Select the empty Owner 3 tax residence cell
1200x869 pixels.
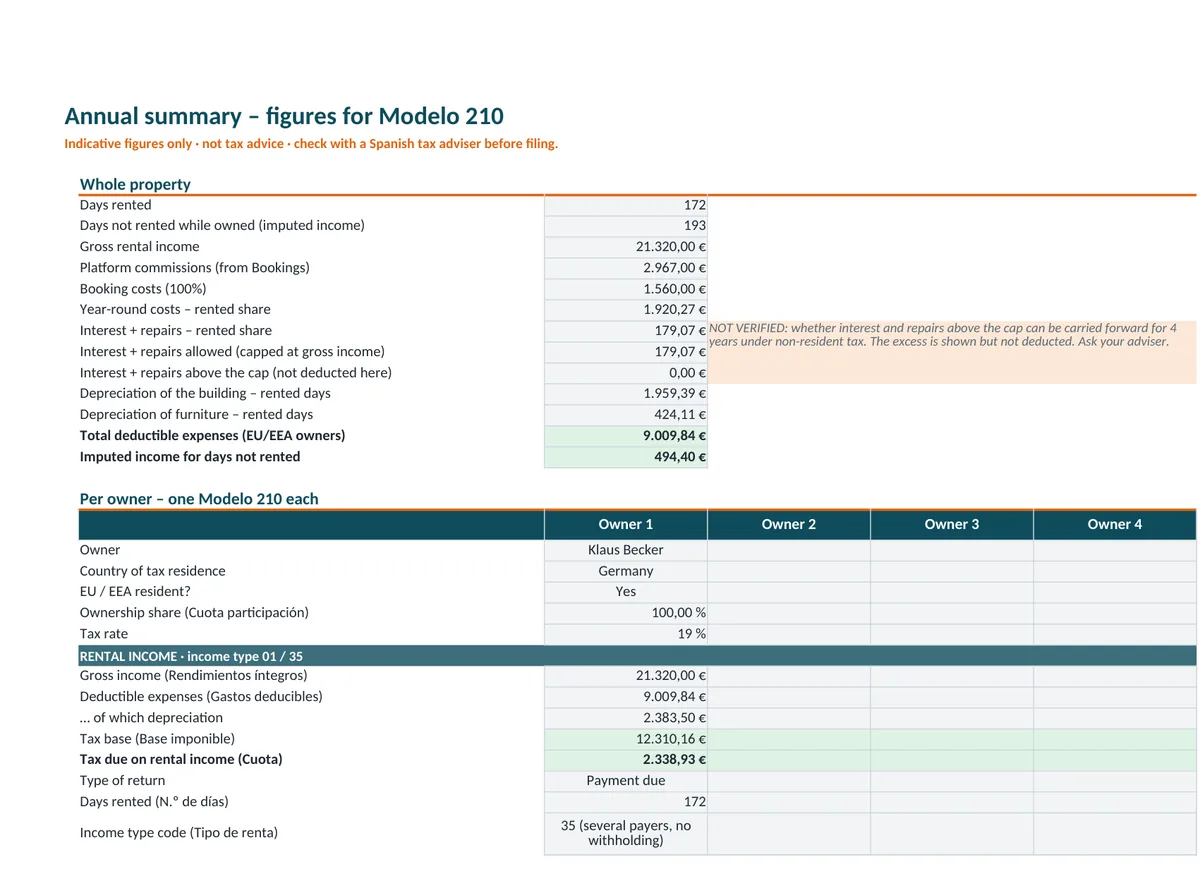(x=952, y=571)
